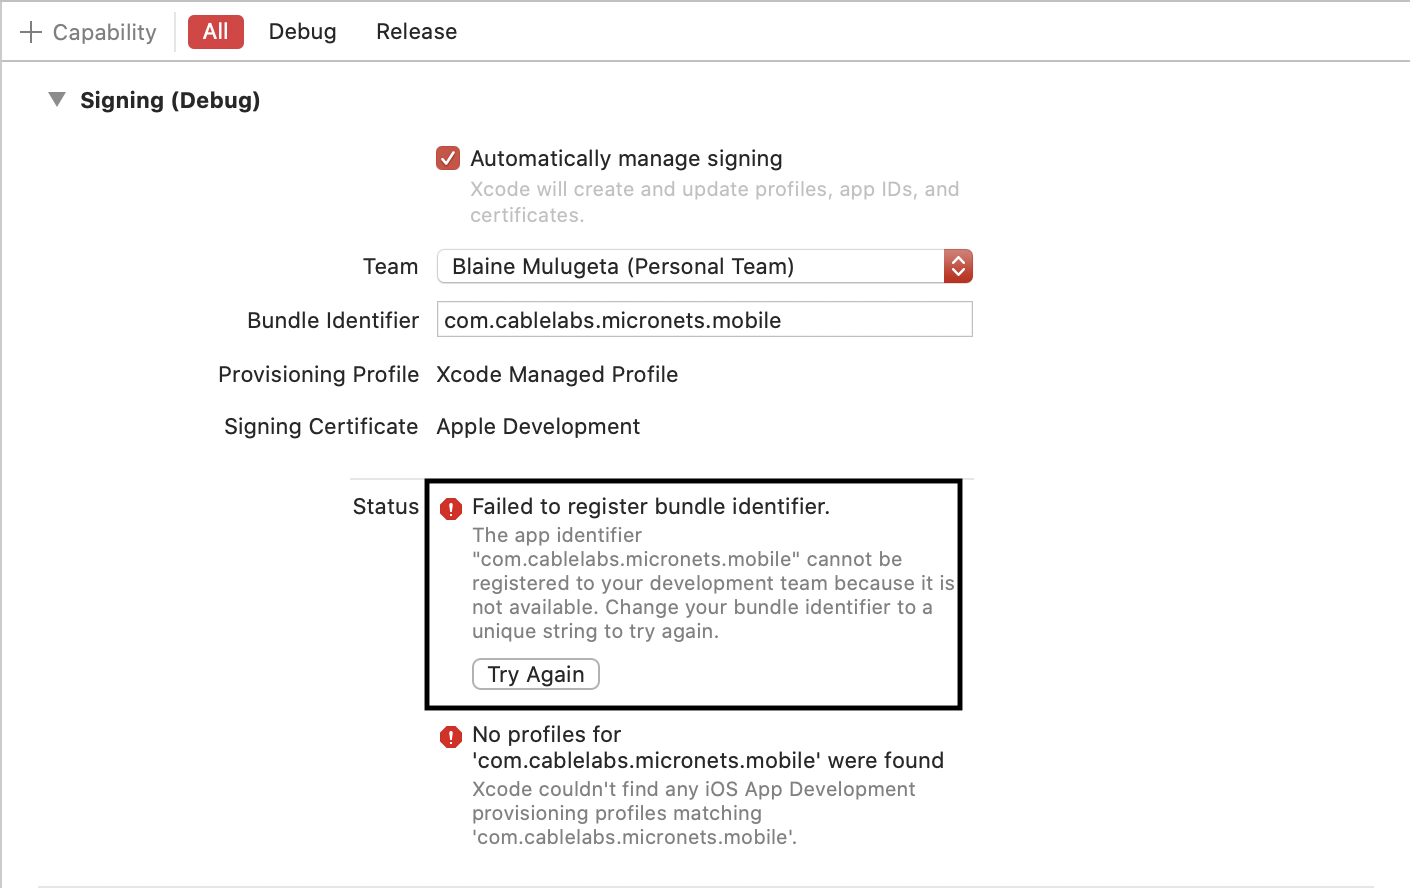Add a new Capability
Viewport: 1410px width, 888px height.
pyautogui.click(x=88, y=32)
